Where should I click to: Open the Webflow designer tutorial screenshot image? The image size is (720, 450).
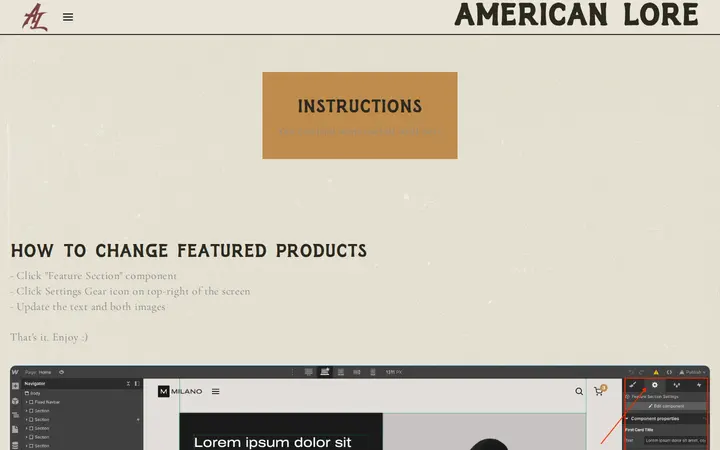(360, 408)
